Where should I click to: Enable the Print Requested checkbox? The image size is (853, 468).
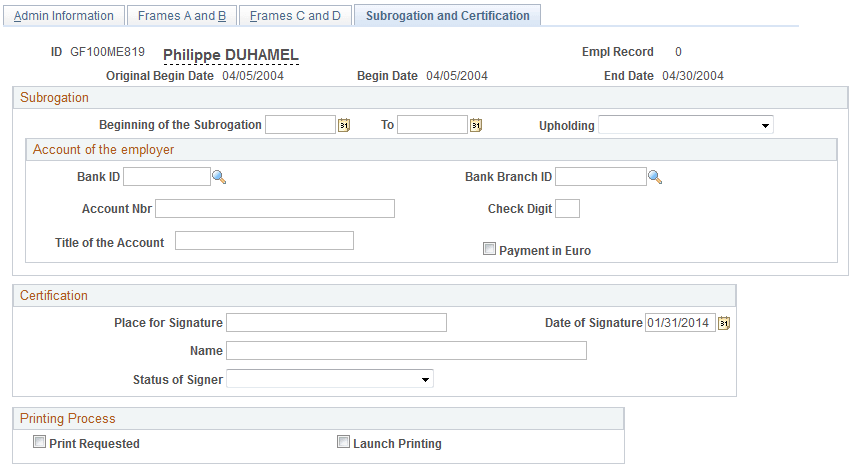(39, 442)
